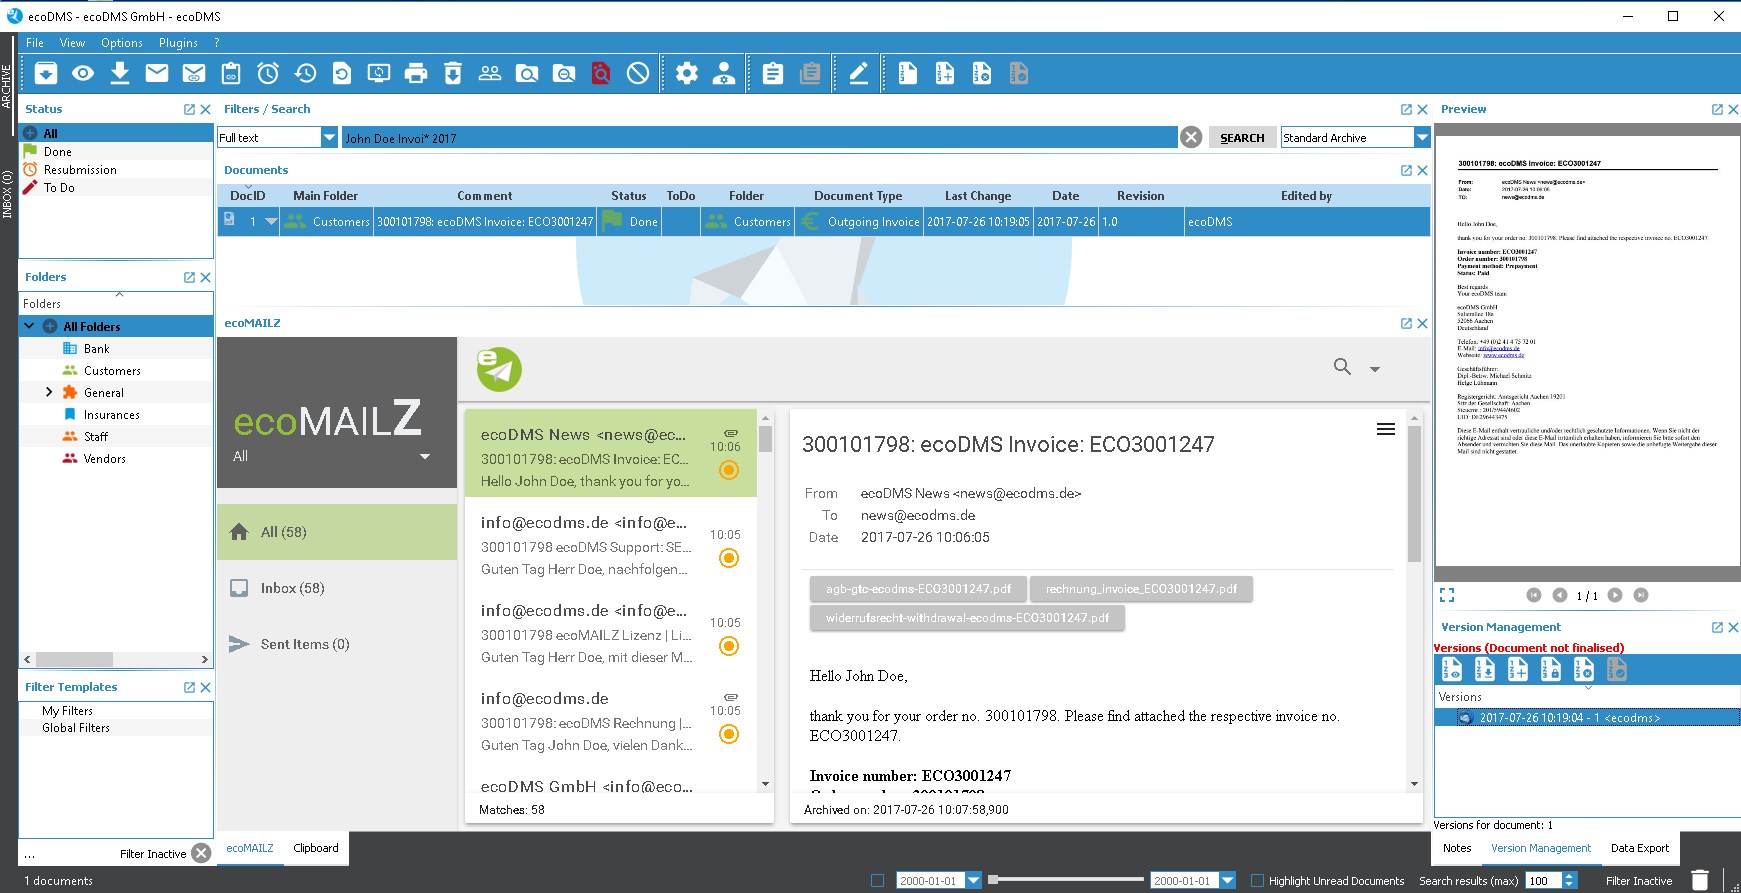This screenshot has height=893, width=1741.
Task: Open the end date dropdown in status bar
Action: (x=1228, y=881)
